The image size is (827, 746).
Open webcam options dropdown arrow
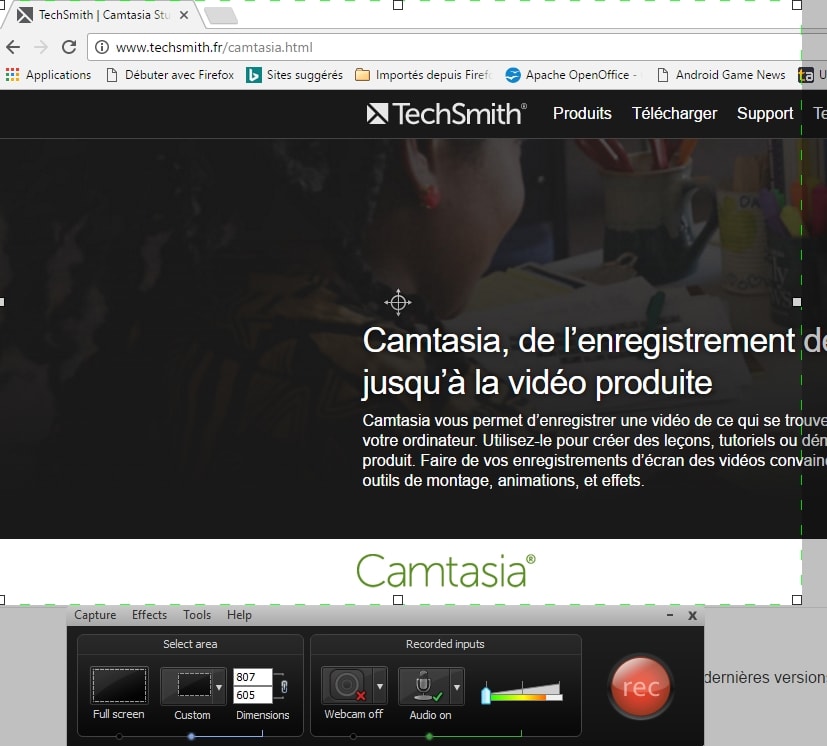[x=380, y=686]
